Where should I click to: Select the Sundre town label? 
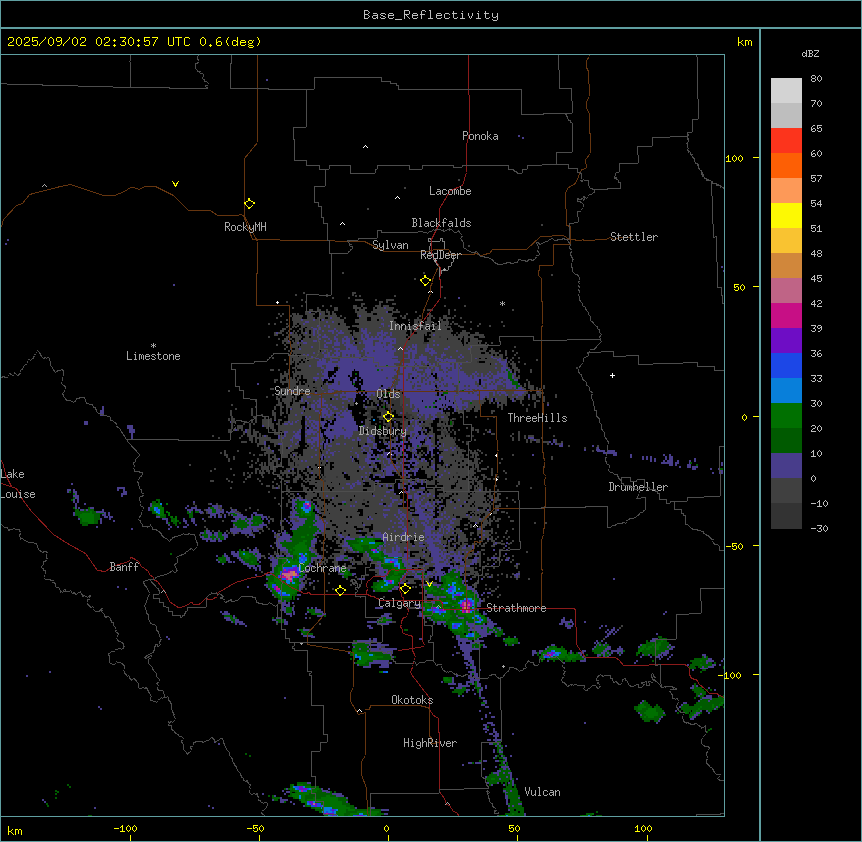click(x=292, y=391)
